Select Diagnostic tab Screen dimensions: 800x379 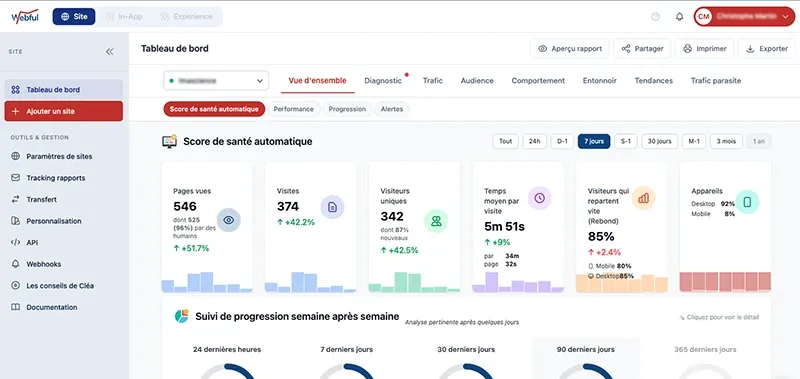click(x=383, y=81)
